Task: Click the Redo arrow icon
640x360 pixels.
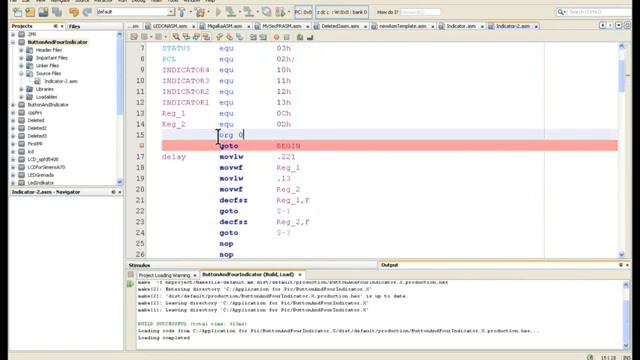Action: click(87, 12)
